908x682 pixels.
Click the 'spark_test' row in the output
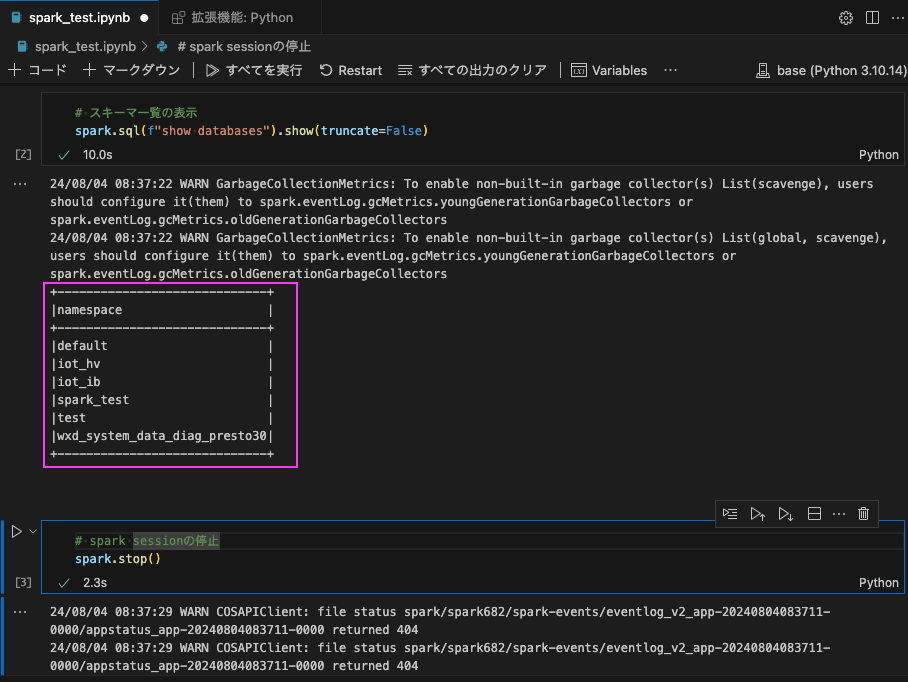pos(93,400)
